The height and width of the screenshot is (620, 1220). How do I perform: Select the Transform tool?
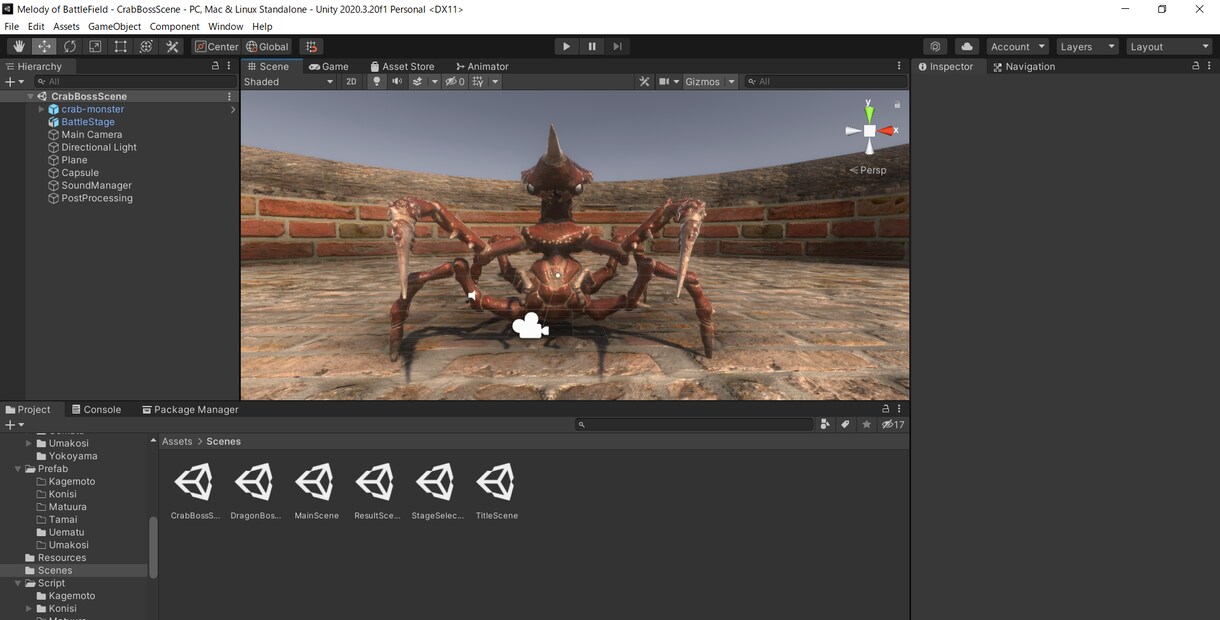[x=146, y=46]
